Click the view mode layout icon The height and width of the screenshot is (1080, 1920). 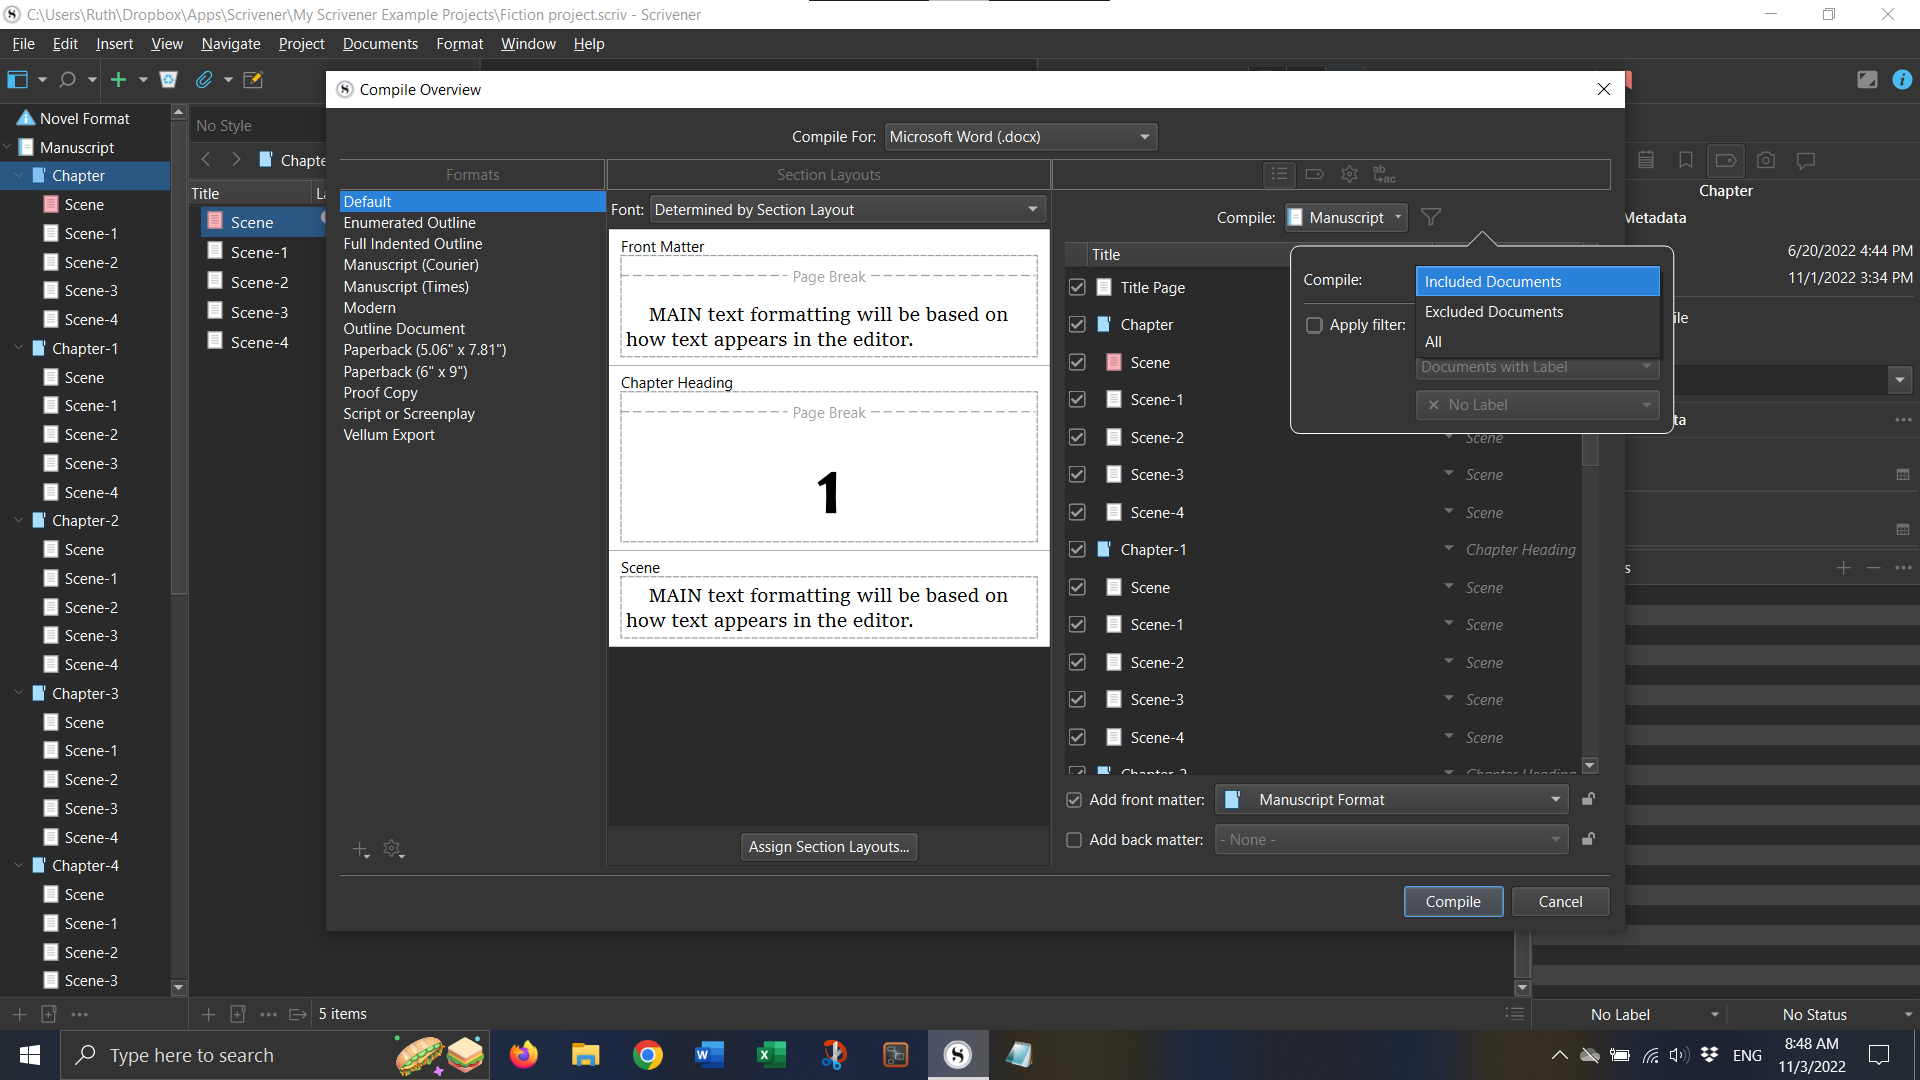[18, 80]
